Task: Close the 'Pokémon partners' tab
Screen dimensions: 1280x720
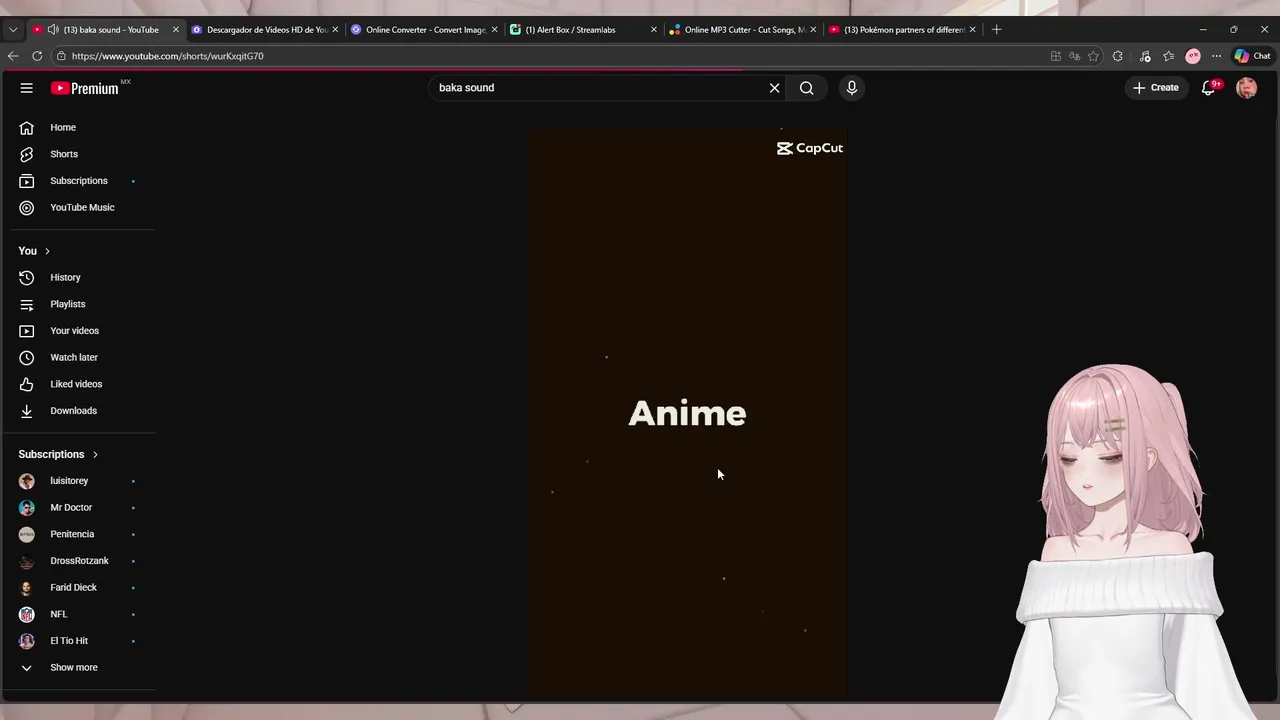Action: (x=972, y=30)
